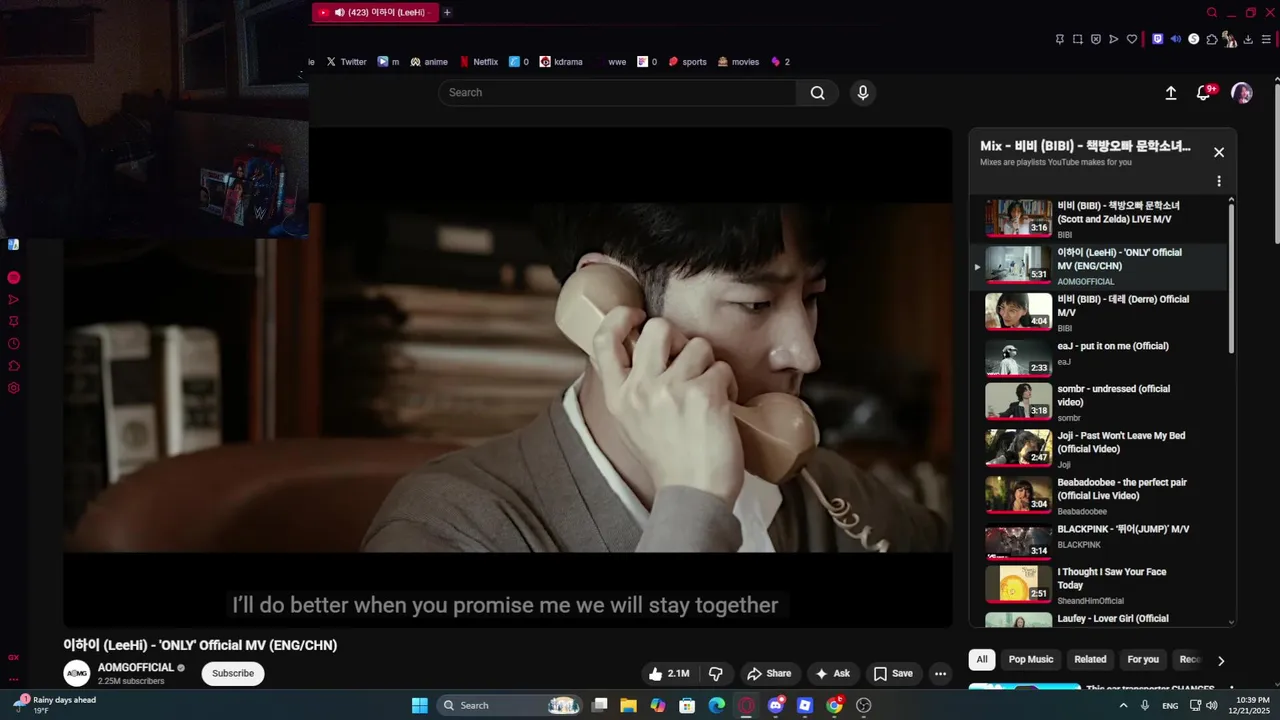1280x720 pixels.
Task: Like the video showing 2.1M likes
Action: [669, 674]
